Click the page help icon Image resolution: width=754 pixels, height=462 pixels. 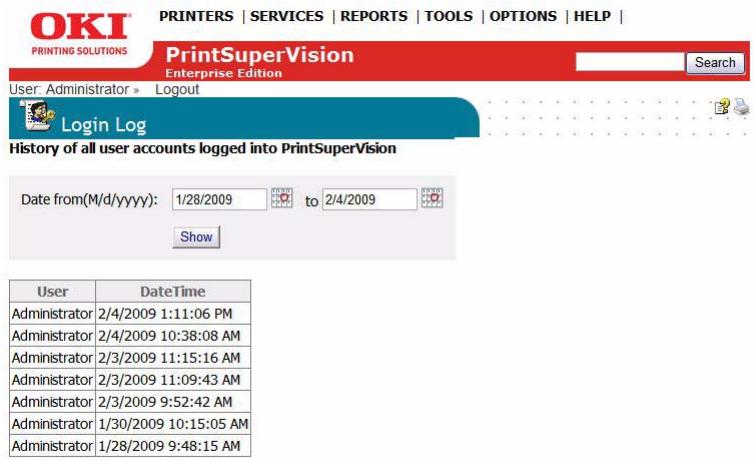pos(721,107)
